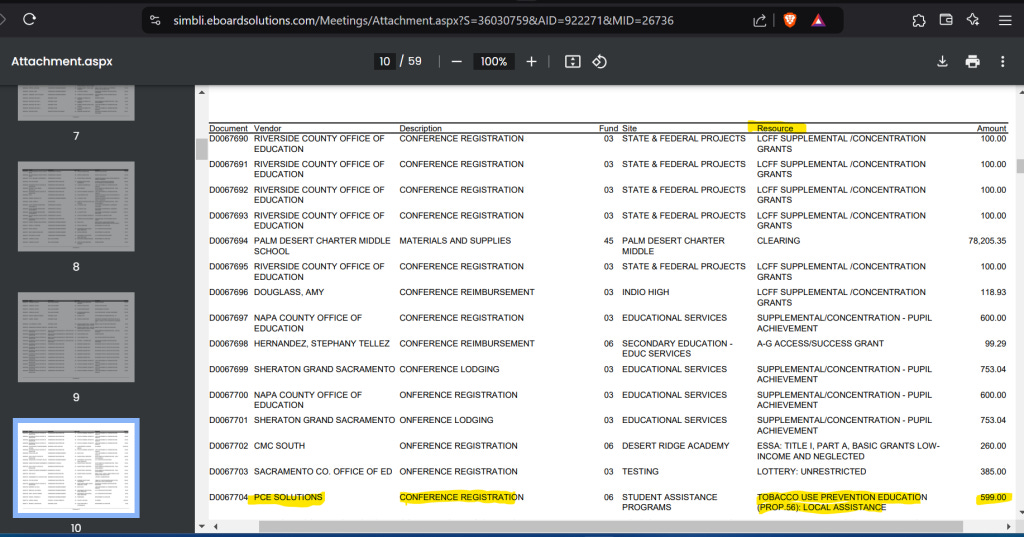Viewport: 1024px width, 537px height.
Task: Click site DESERT RIDGE ACADEMY
Action: [x=675, y=446]
